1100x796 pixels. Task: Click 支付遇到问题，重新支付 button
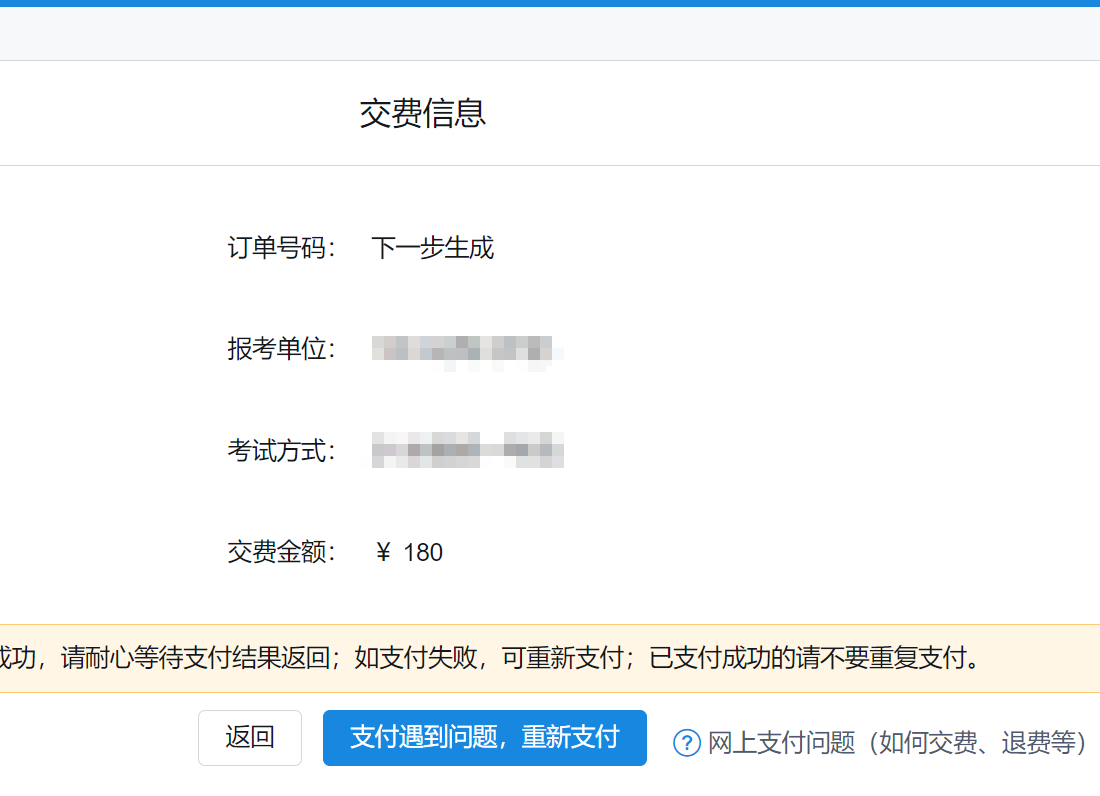pyautogui.click(x=485, y=738)
